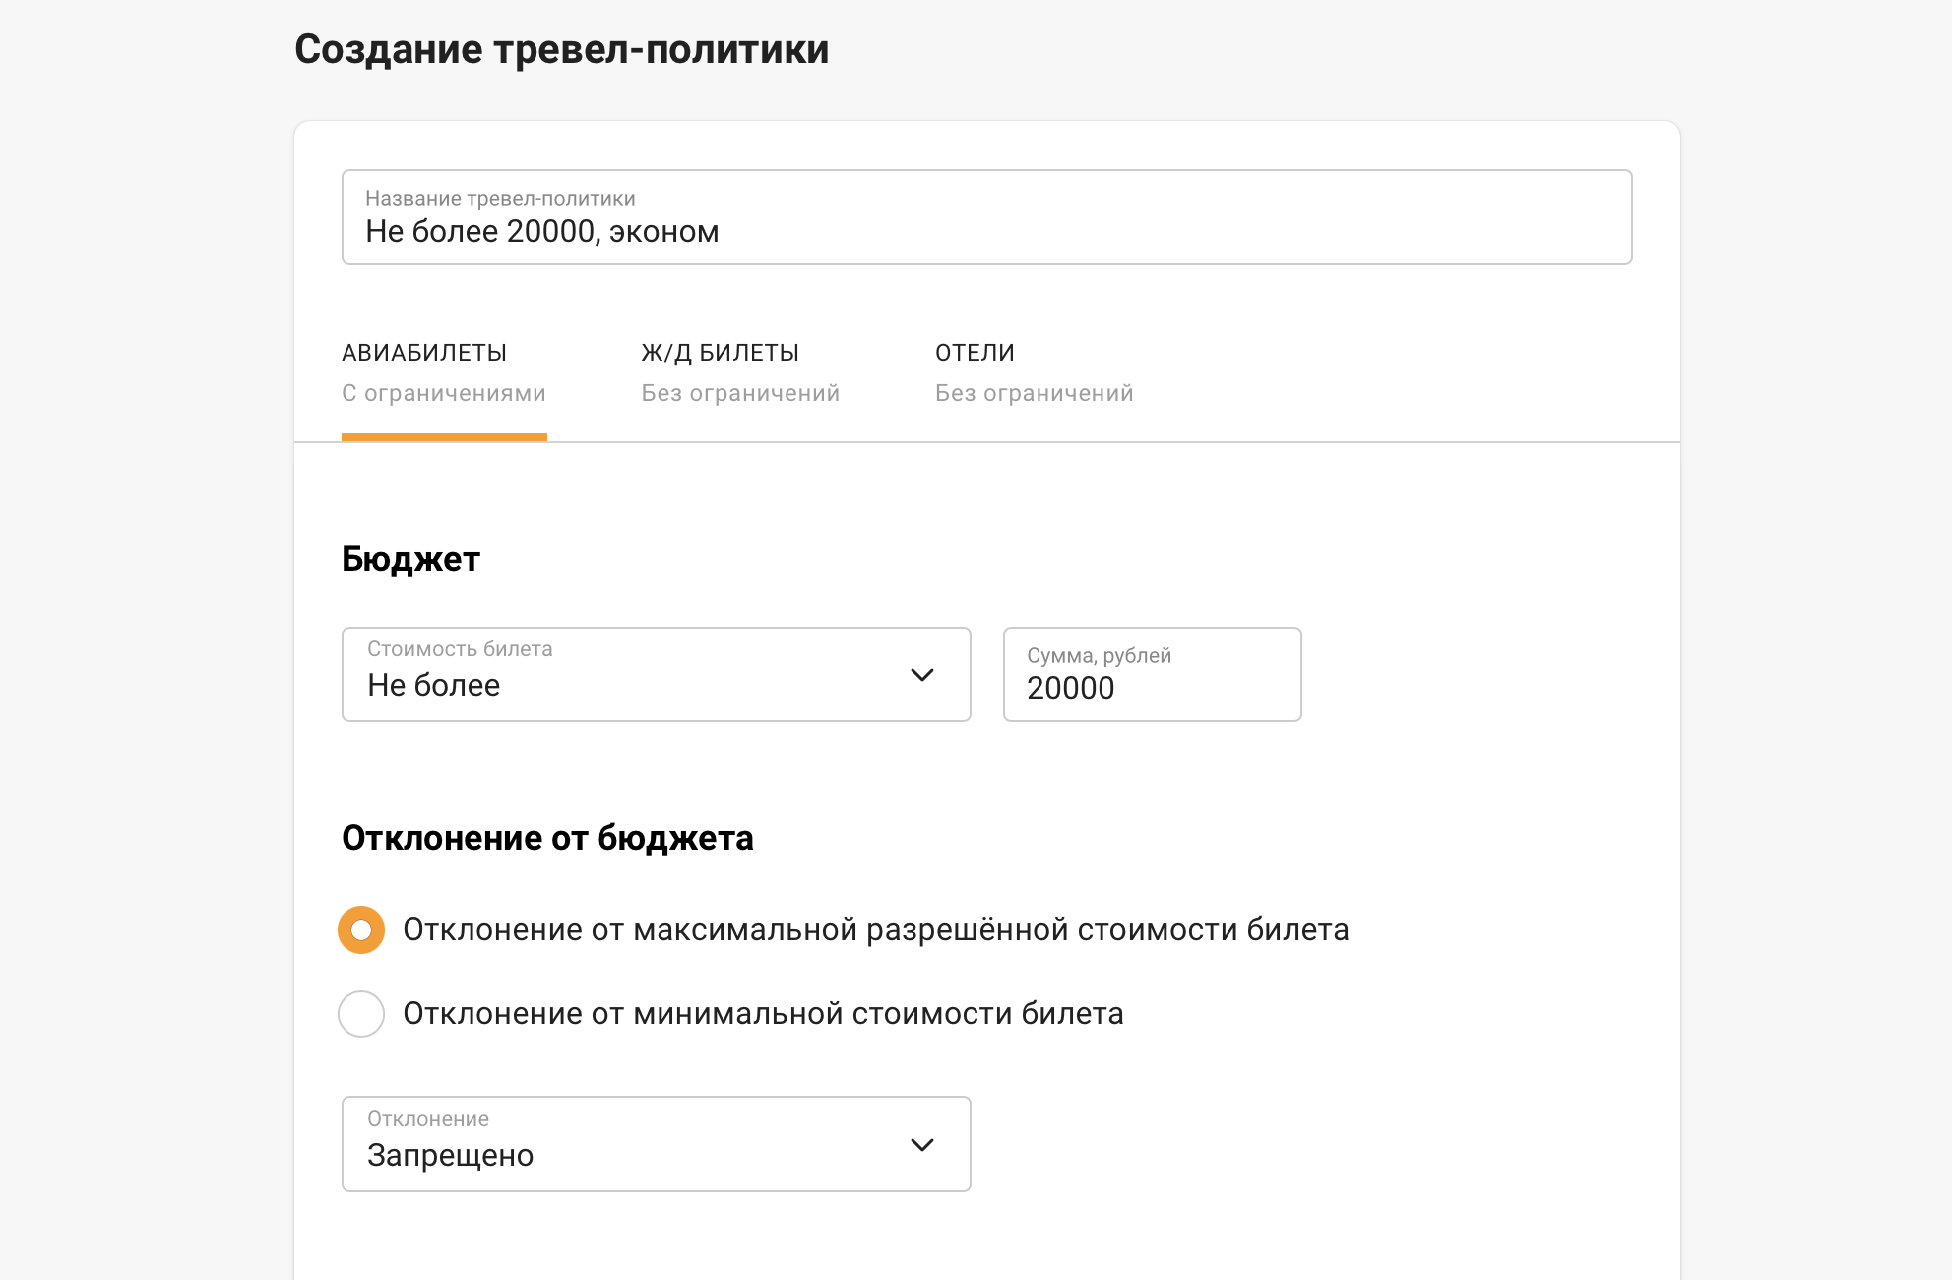Open the Ж/Д билеты tab
1952x1280 pixels.
pyautogui.click(x=720, y=353)
